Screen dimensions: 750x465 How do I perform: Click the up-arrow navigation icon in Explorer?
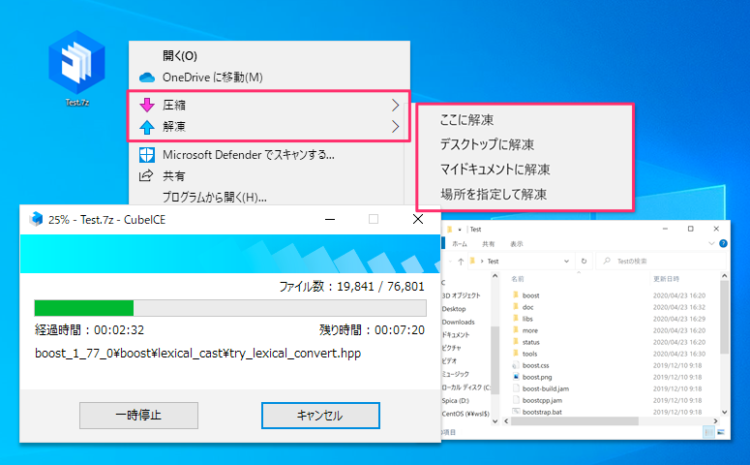tap(461, 261)
